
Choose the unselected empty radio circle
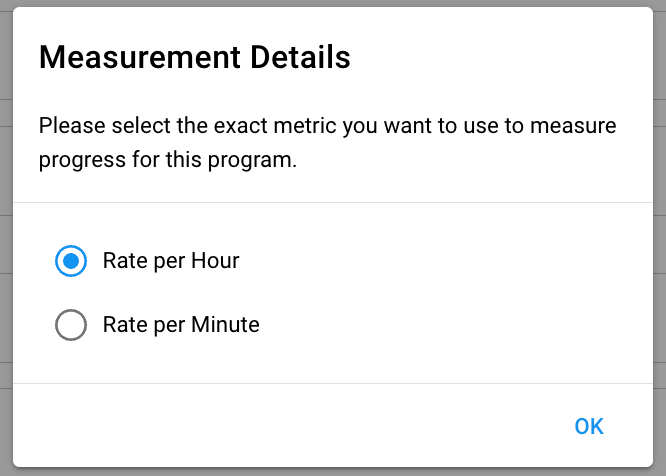71,325
